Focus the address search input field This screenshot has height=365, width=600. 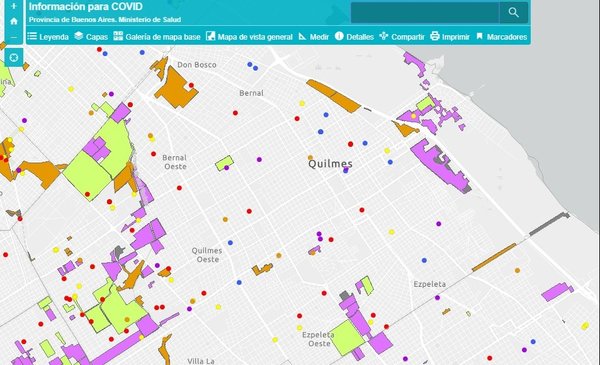(425, 12)
